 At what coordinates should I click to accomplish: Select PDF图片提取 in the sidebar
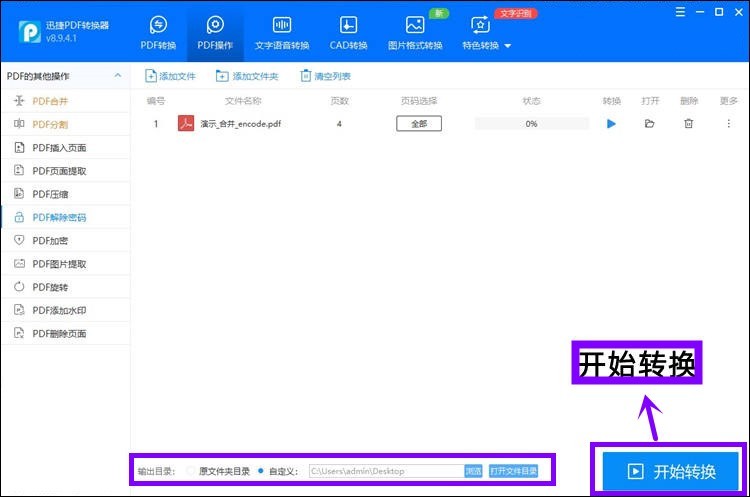tap(66, 264)
